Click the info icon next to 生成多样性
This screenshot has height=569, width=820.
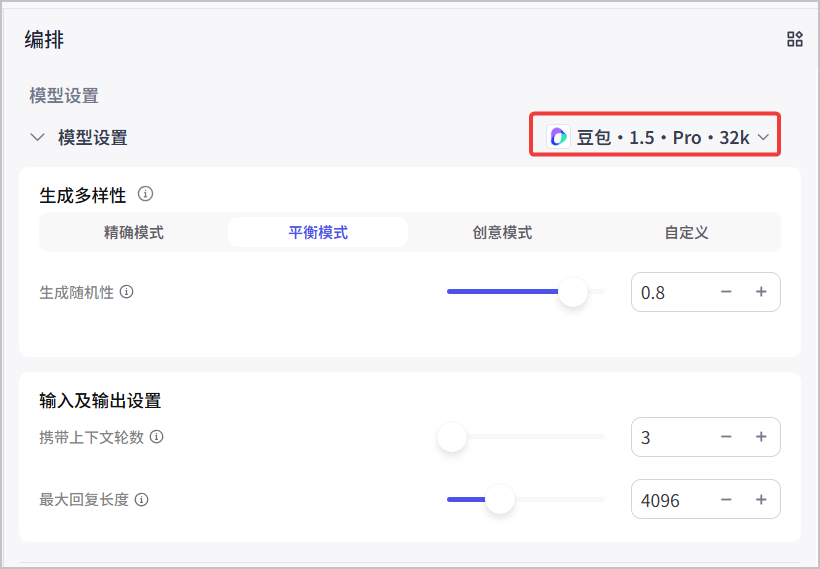click(145, 194)
